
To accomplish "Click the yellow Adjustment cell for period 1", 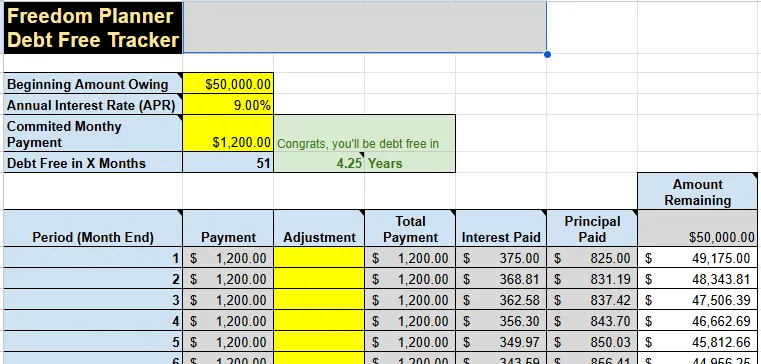I will (x=319, y=257).
